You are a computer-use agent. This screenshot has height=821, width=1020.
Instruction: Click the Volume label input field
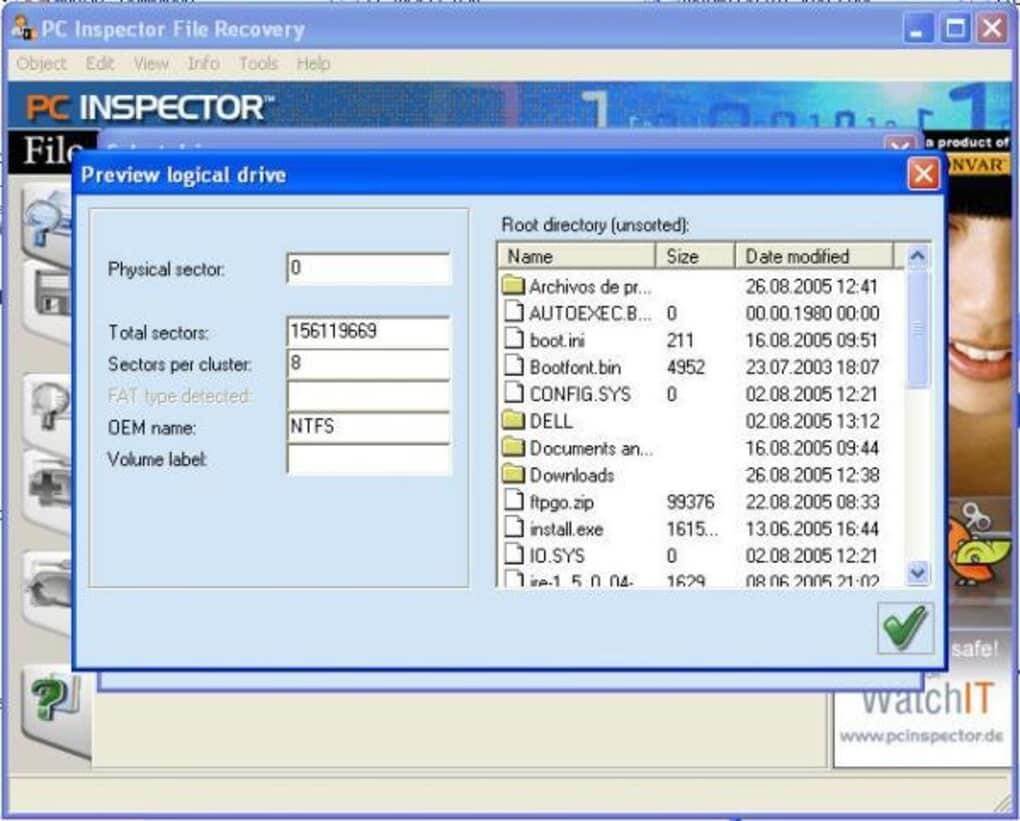click(x=368, y=459)
